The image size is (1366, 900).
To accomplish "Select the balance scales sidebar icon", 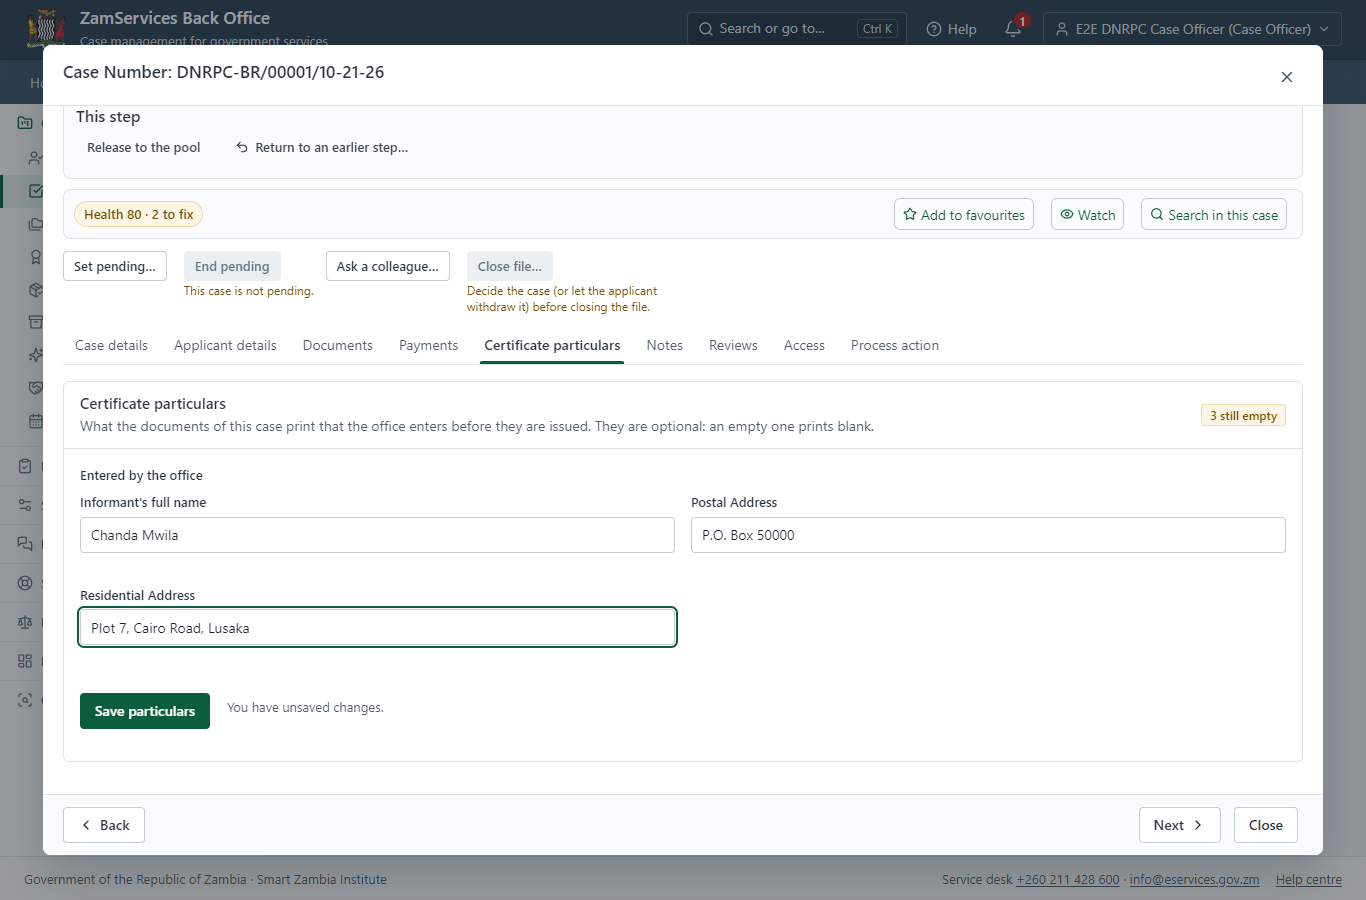I will point(25,622).
